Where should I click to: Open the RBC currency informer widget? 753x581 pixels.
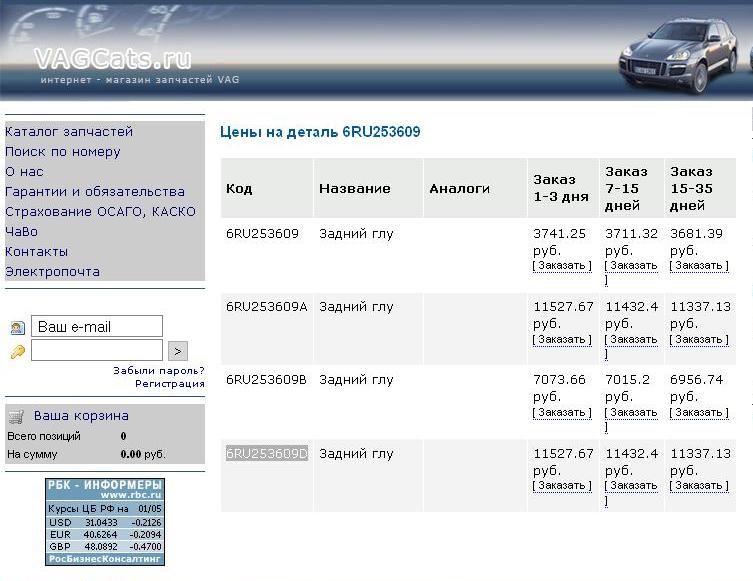(x=105, y=521)
